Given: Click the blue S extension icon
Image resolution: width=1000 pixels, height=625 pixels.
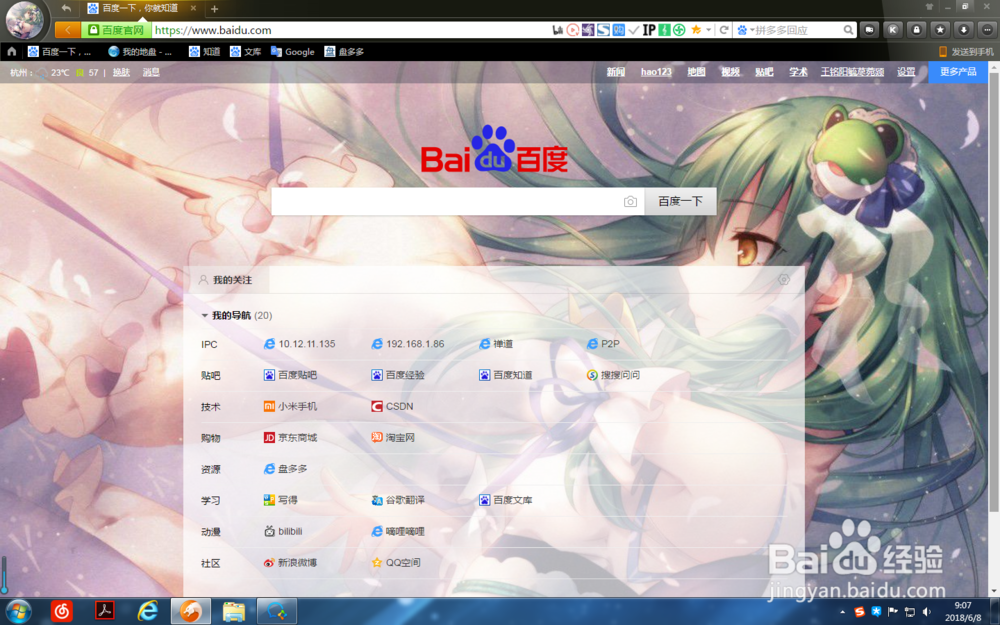Looking at the screenshot, I should point(603,30).
